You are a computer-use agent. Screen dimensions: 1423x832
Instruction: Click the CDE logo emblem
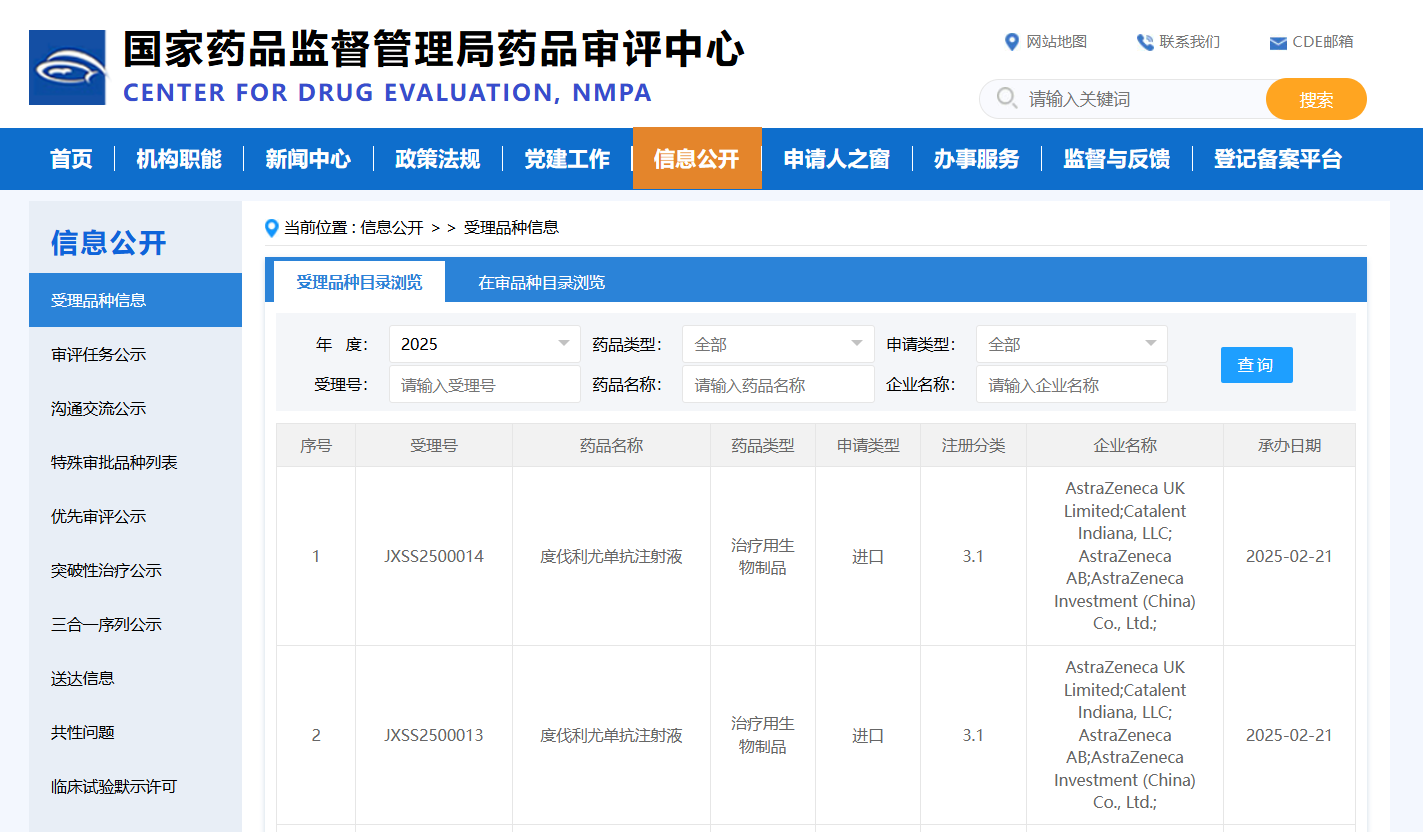click(67, 67)
